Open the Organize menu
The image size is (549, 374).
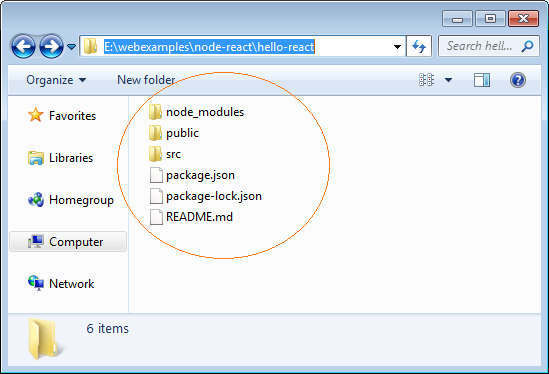[56, 80]
